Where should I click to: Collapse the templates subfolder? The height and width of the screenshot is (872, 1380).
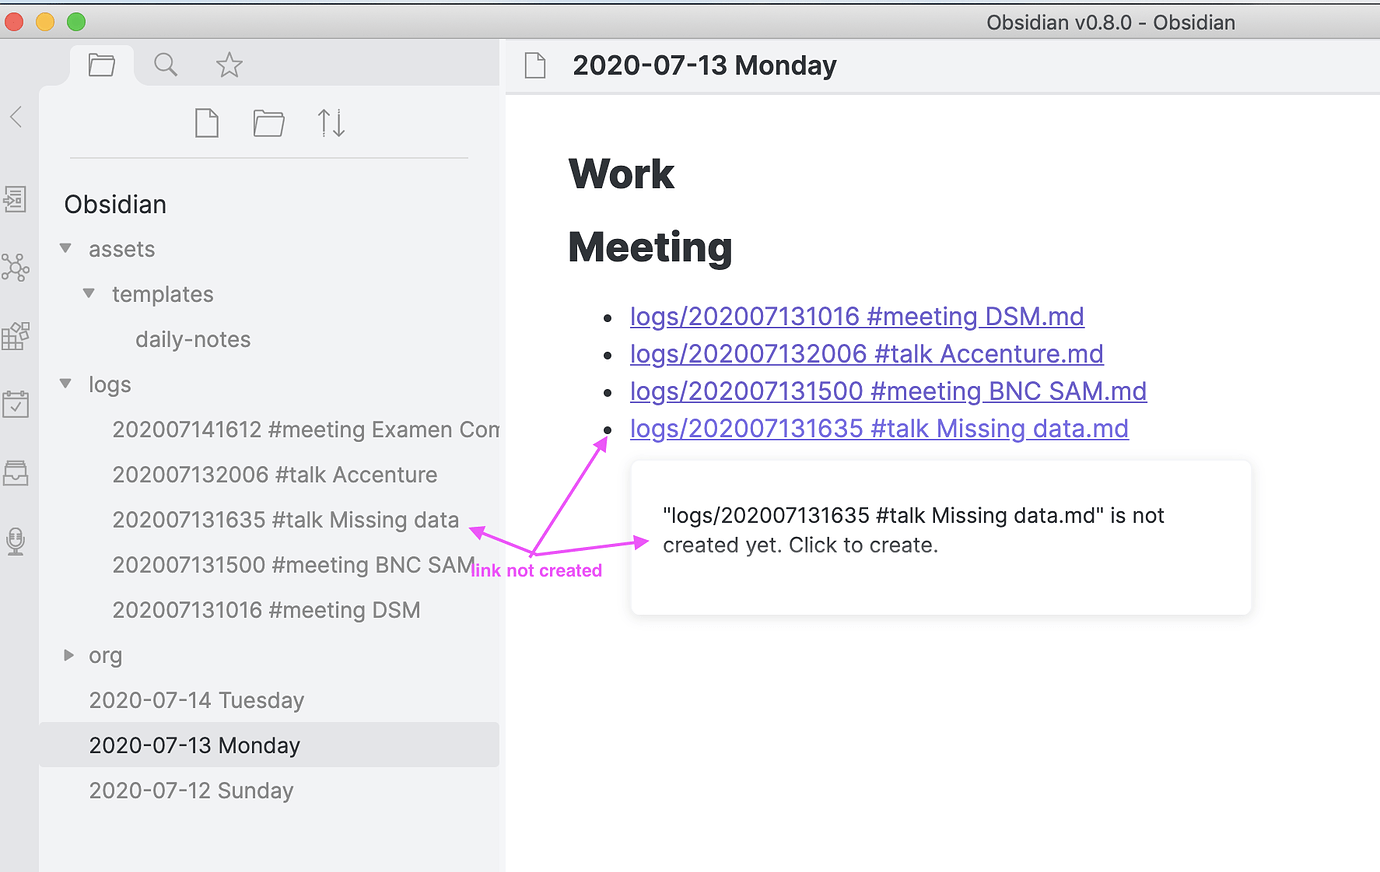(89, 293)
